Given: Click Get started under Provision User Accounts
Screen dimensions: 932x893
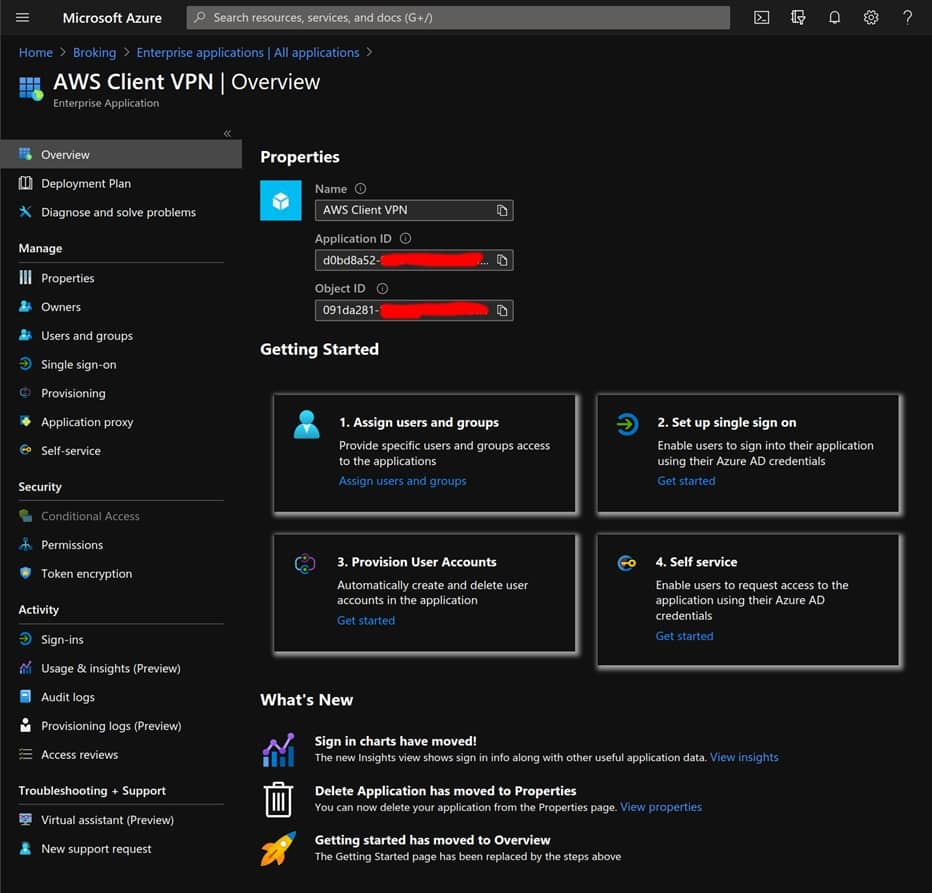Looking at the screenshot, I should coord(366,621).
